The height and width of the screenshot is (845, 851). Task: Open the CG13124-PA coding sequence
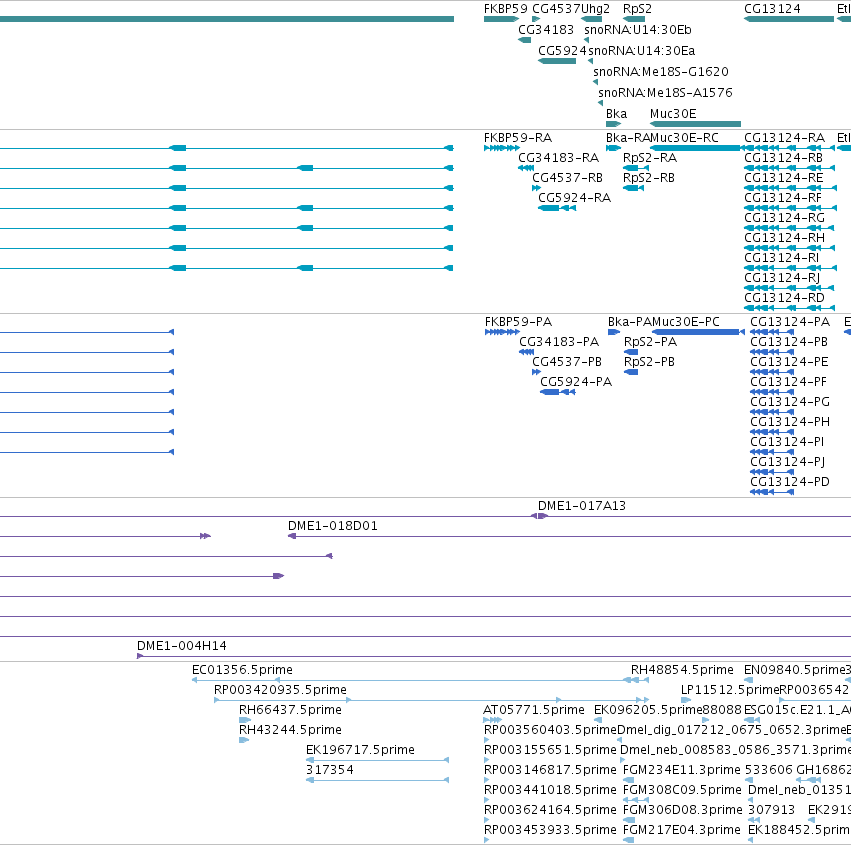[x=772, y=332]
